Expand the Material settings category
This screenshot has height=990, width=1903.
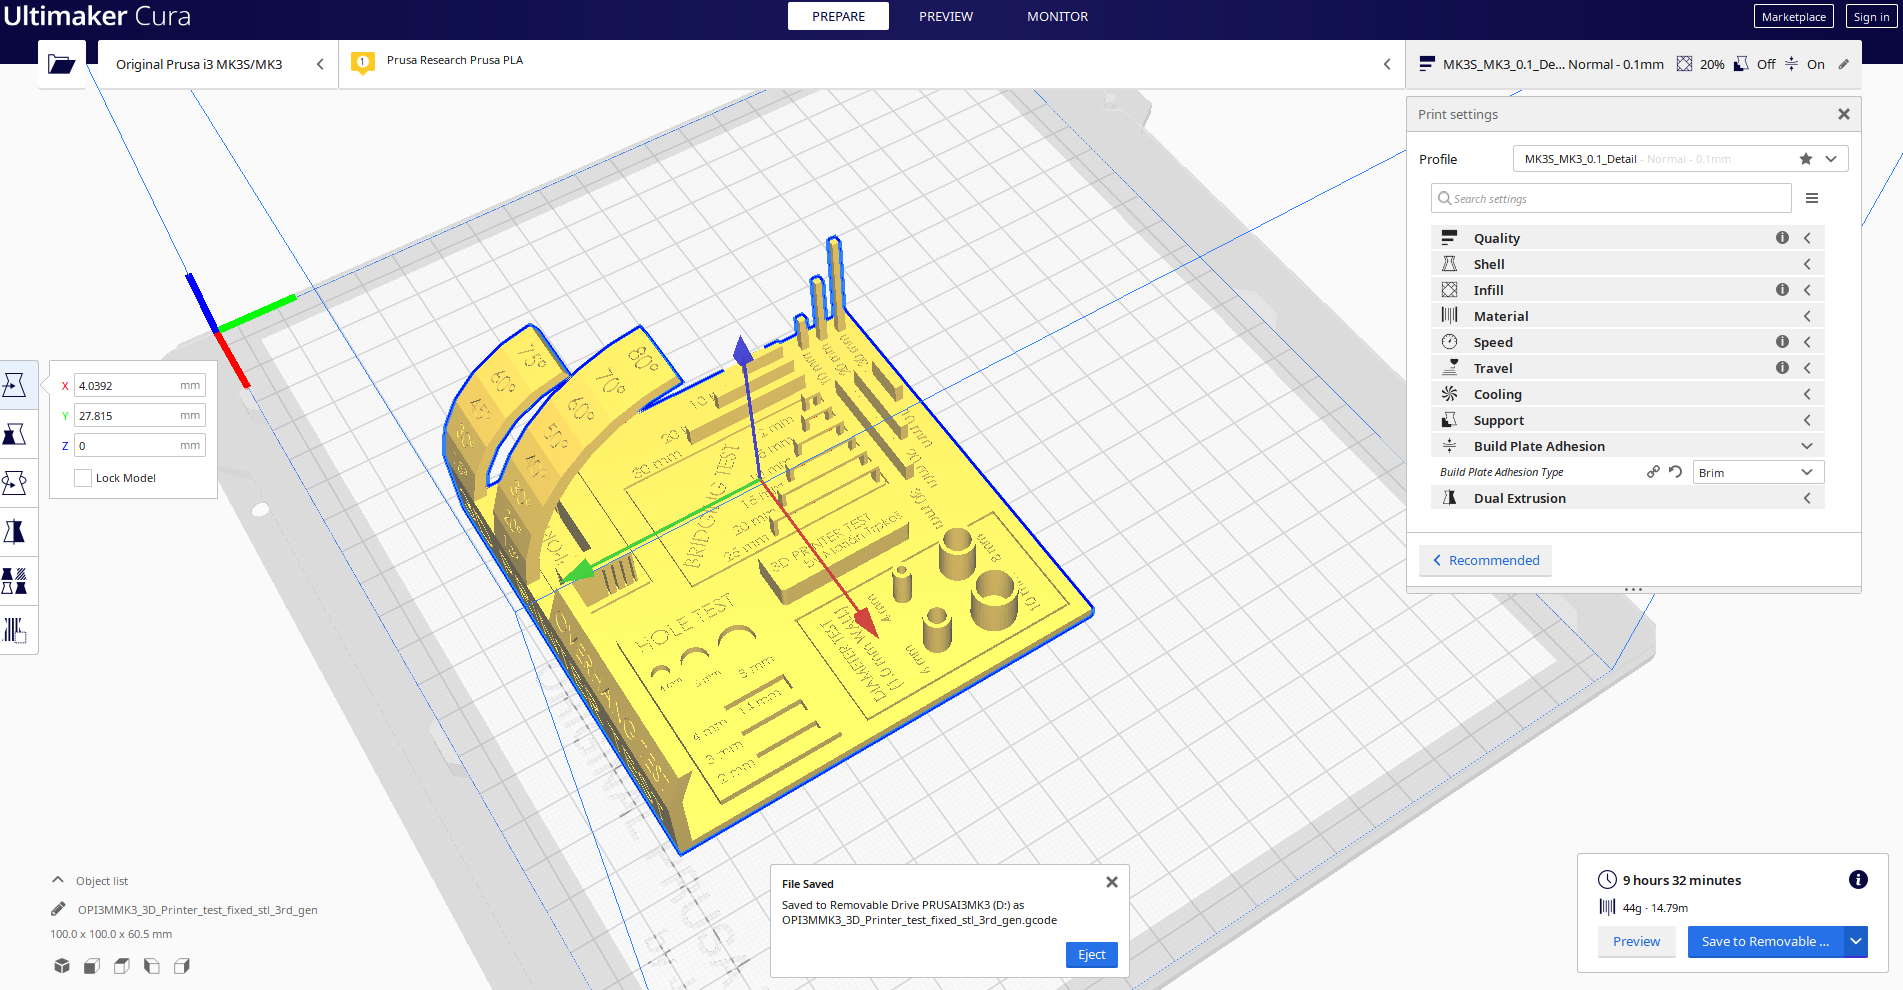pos(1628,316)
